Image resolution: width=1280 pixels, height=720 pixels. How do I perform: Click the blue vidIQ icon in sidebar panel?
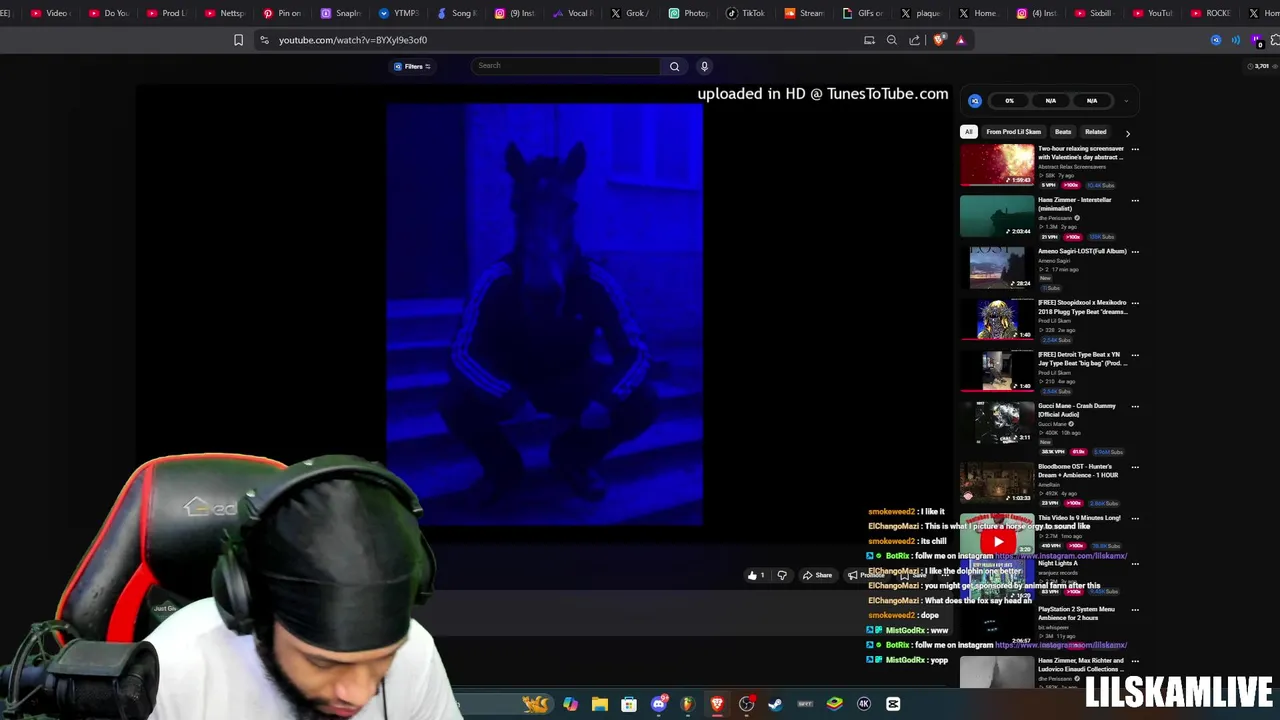tap(975, 100)
